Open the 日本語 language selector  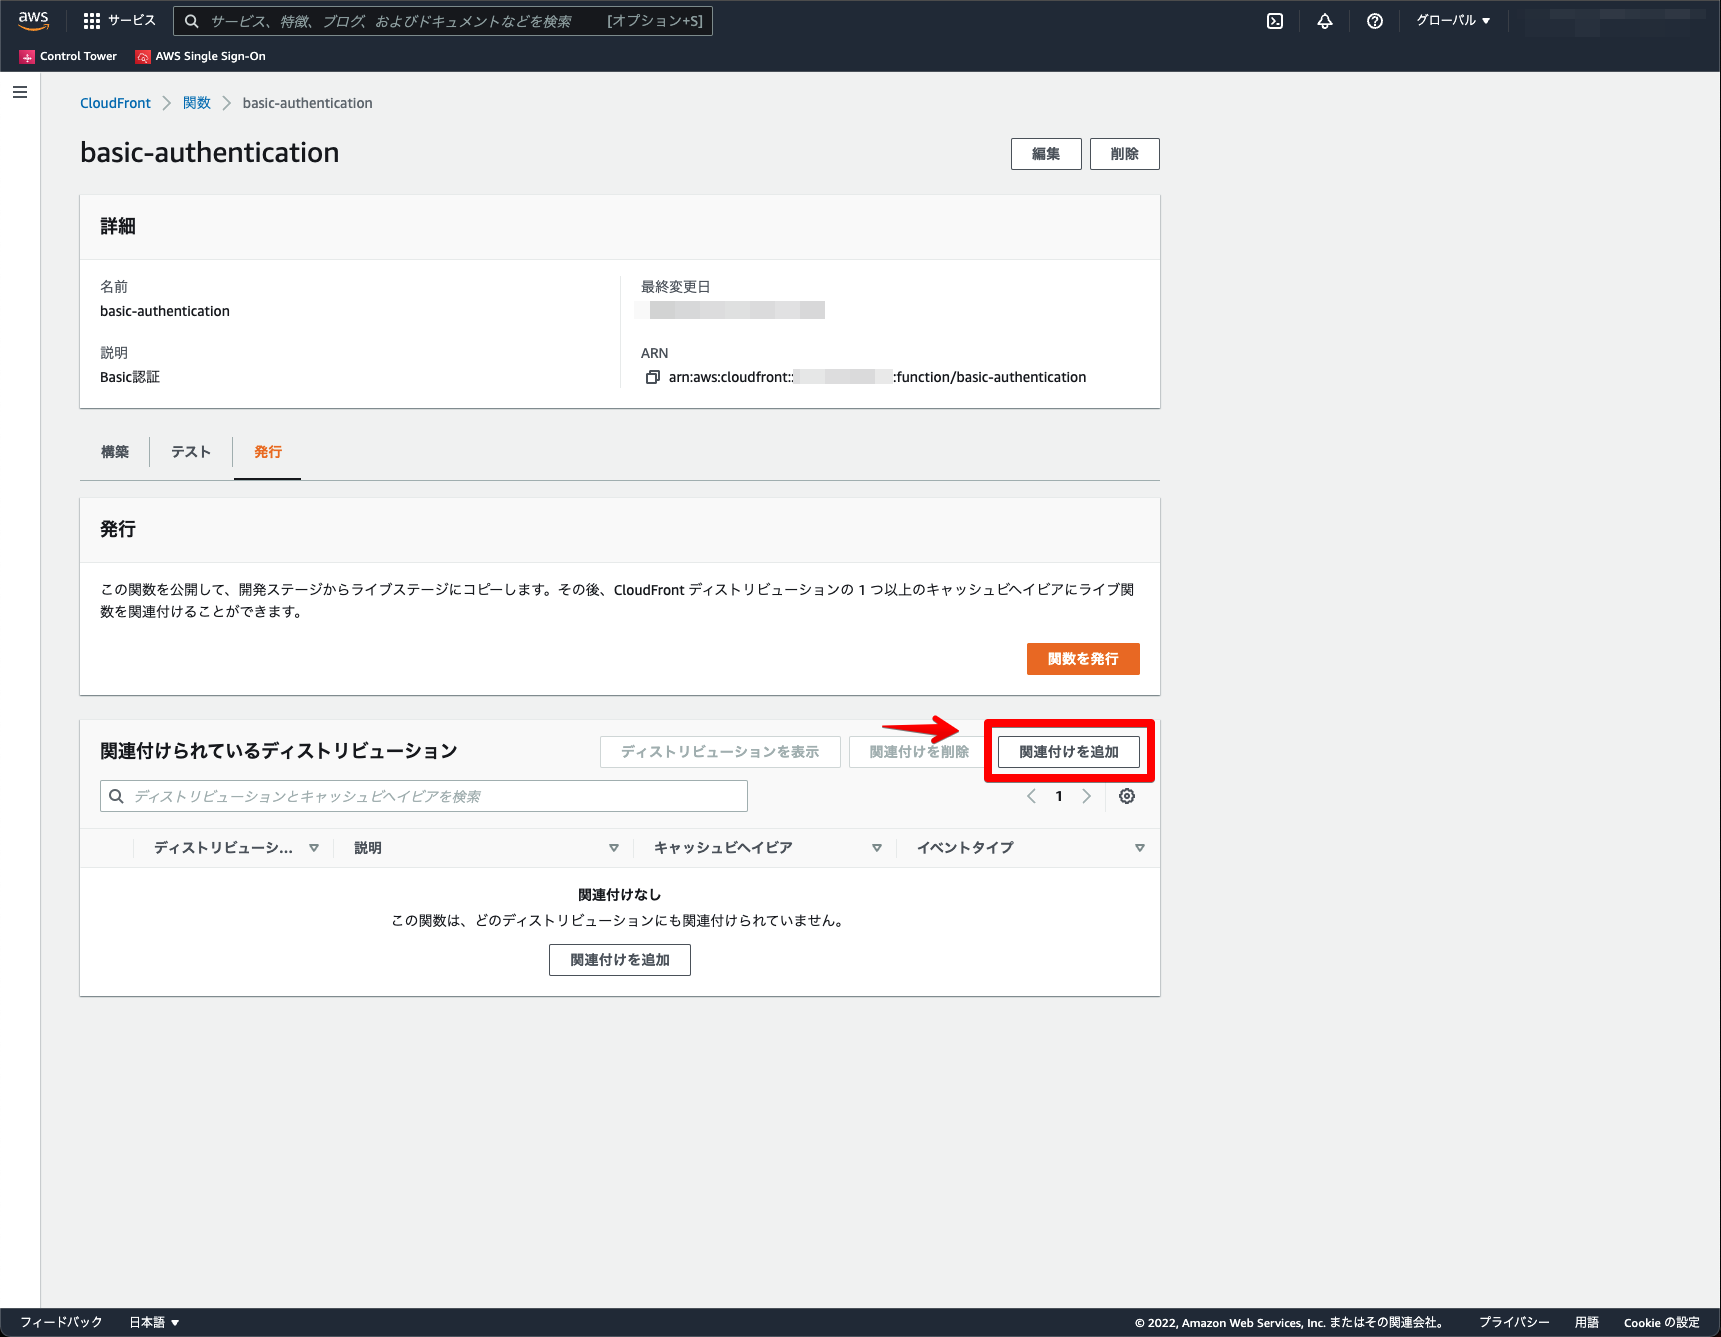(x=154, y=1322)
